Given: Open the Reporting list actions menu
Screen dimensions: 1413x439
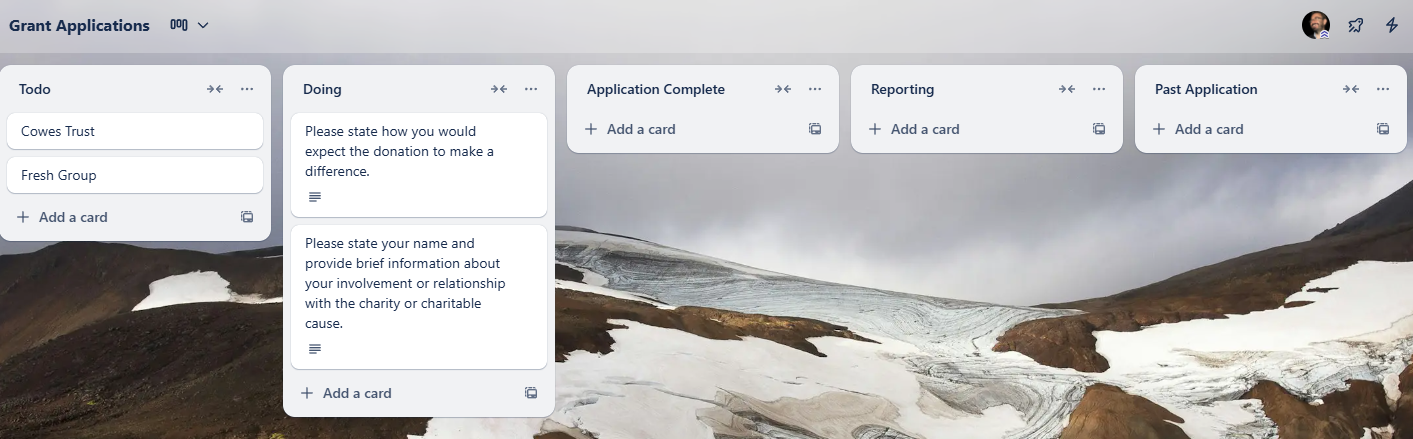Looking at the screenshot, I should click(1099, 89).
